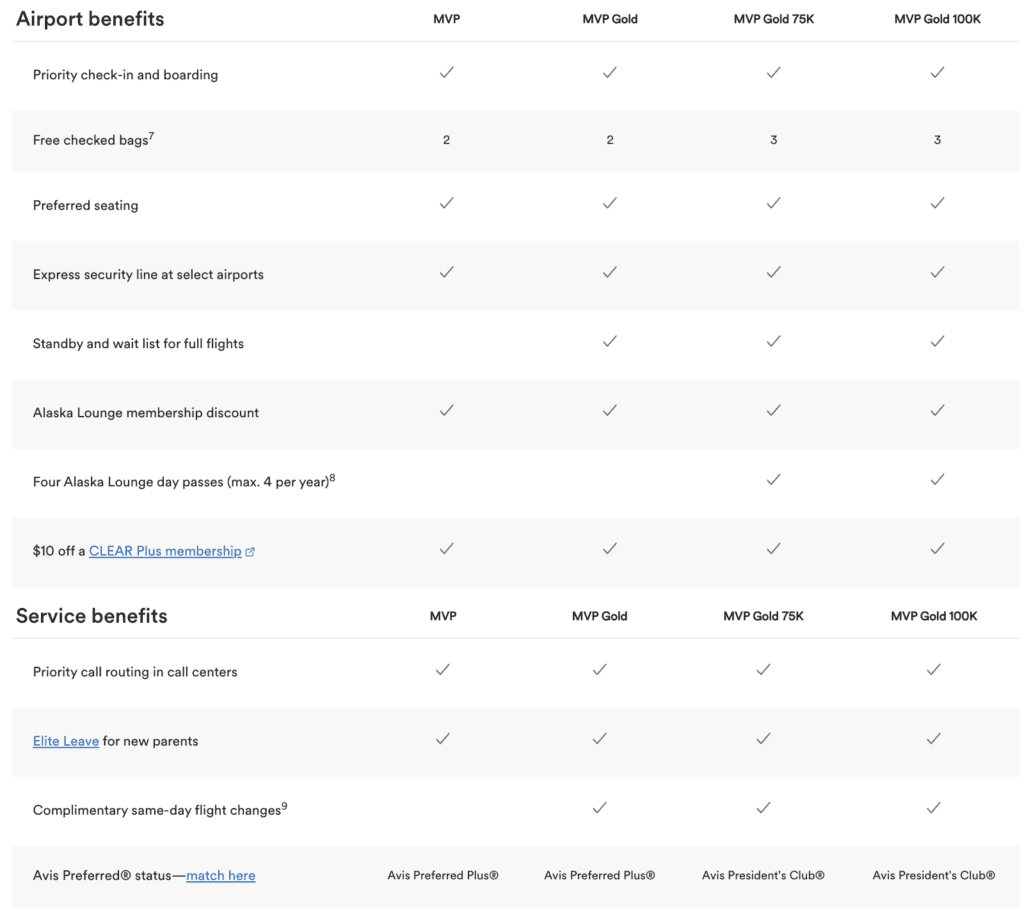Click MVP checkmark for Priority call routing
This screenshot has width=1024, height=919.
point(443,670)
